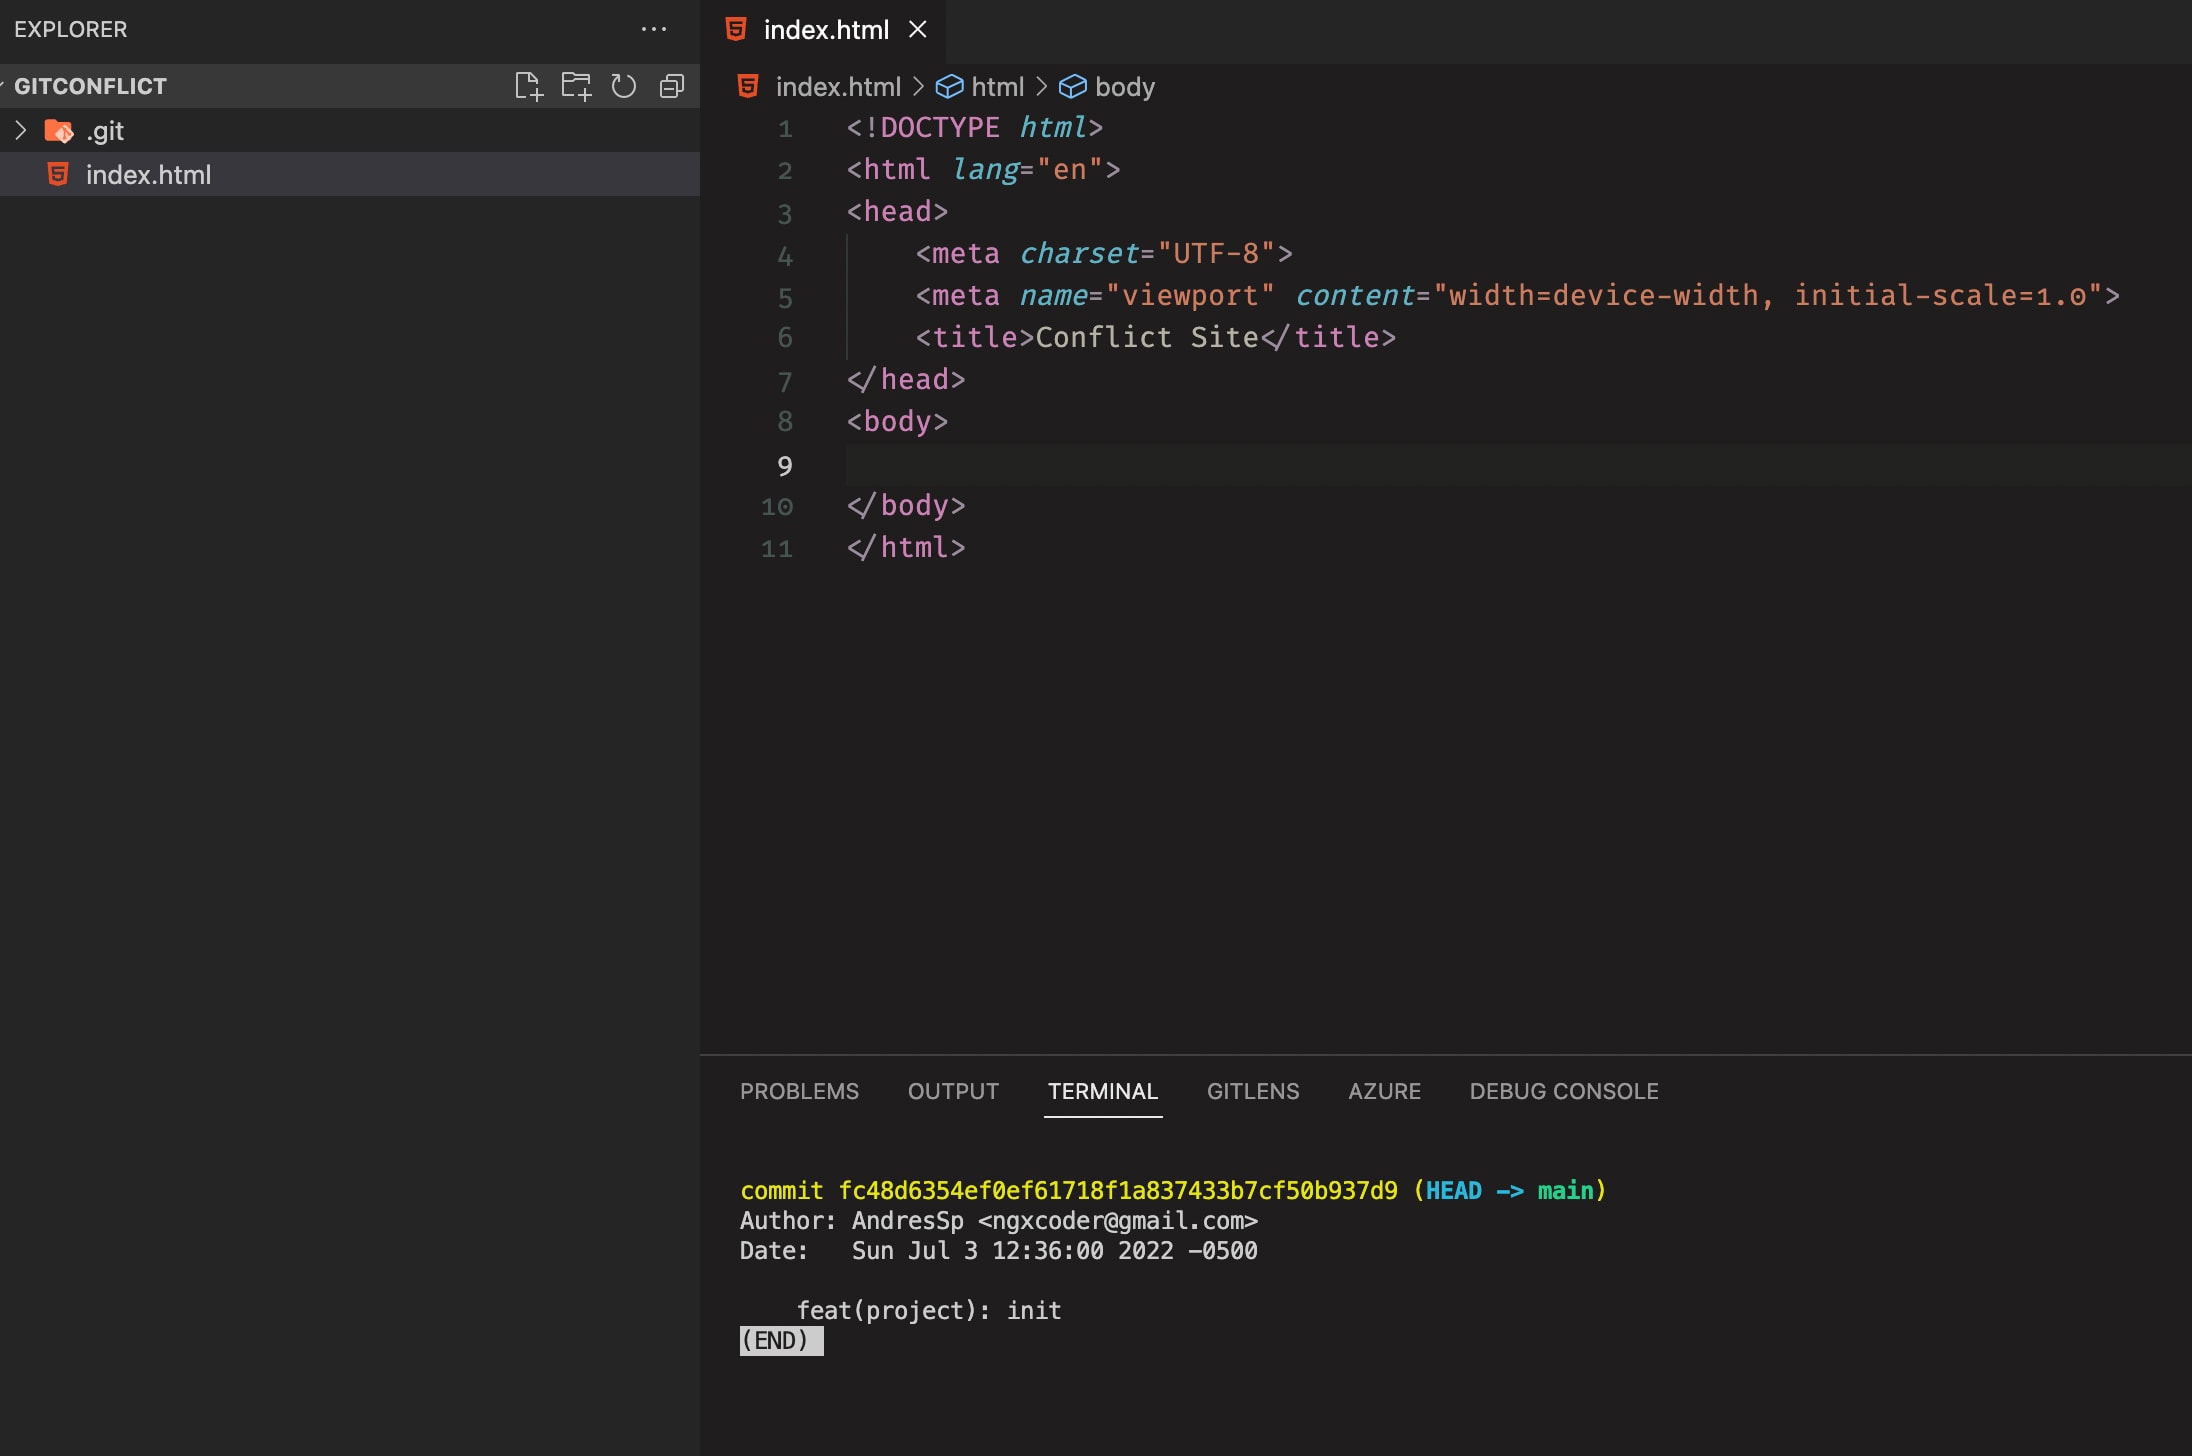Click line number 1 in the gutter
Screen dimensions: 2192x1456
coord(785,129)
